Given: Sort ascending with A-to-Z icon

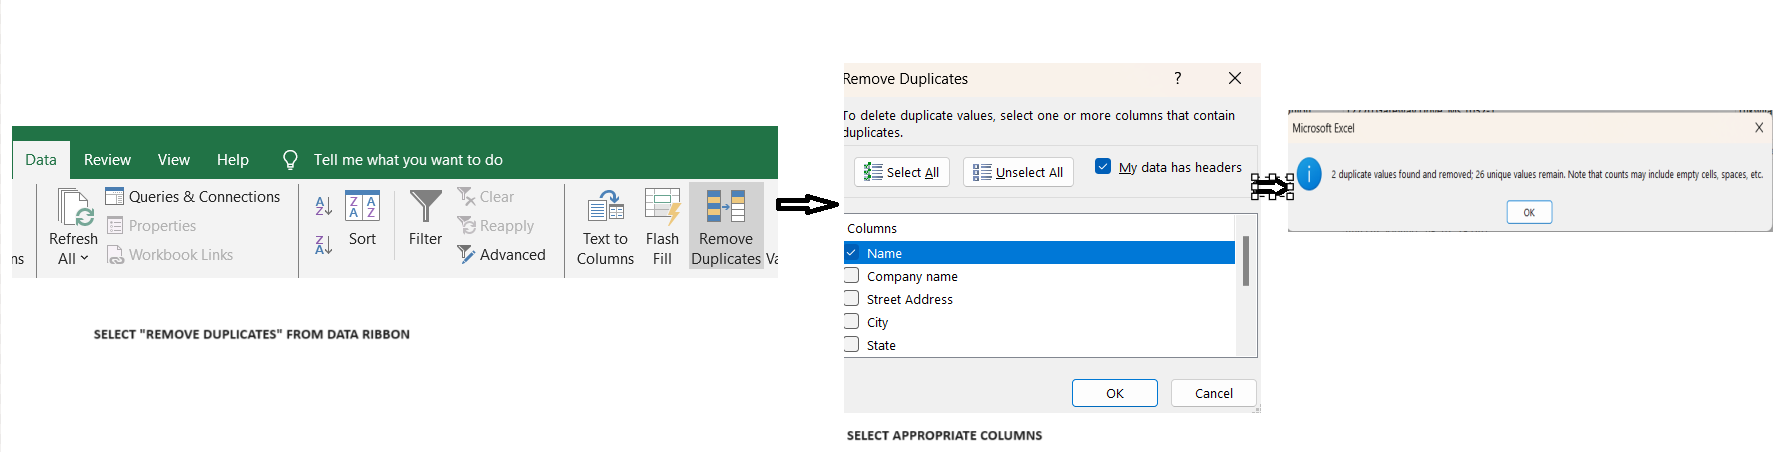Looking at the screenshot, I should (x=323, y=206).
